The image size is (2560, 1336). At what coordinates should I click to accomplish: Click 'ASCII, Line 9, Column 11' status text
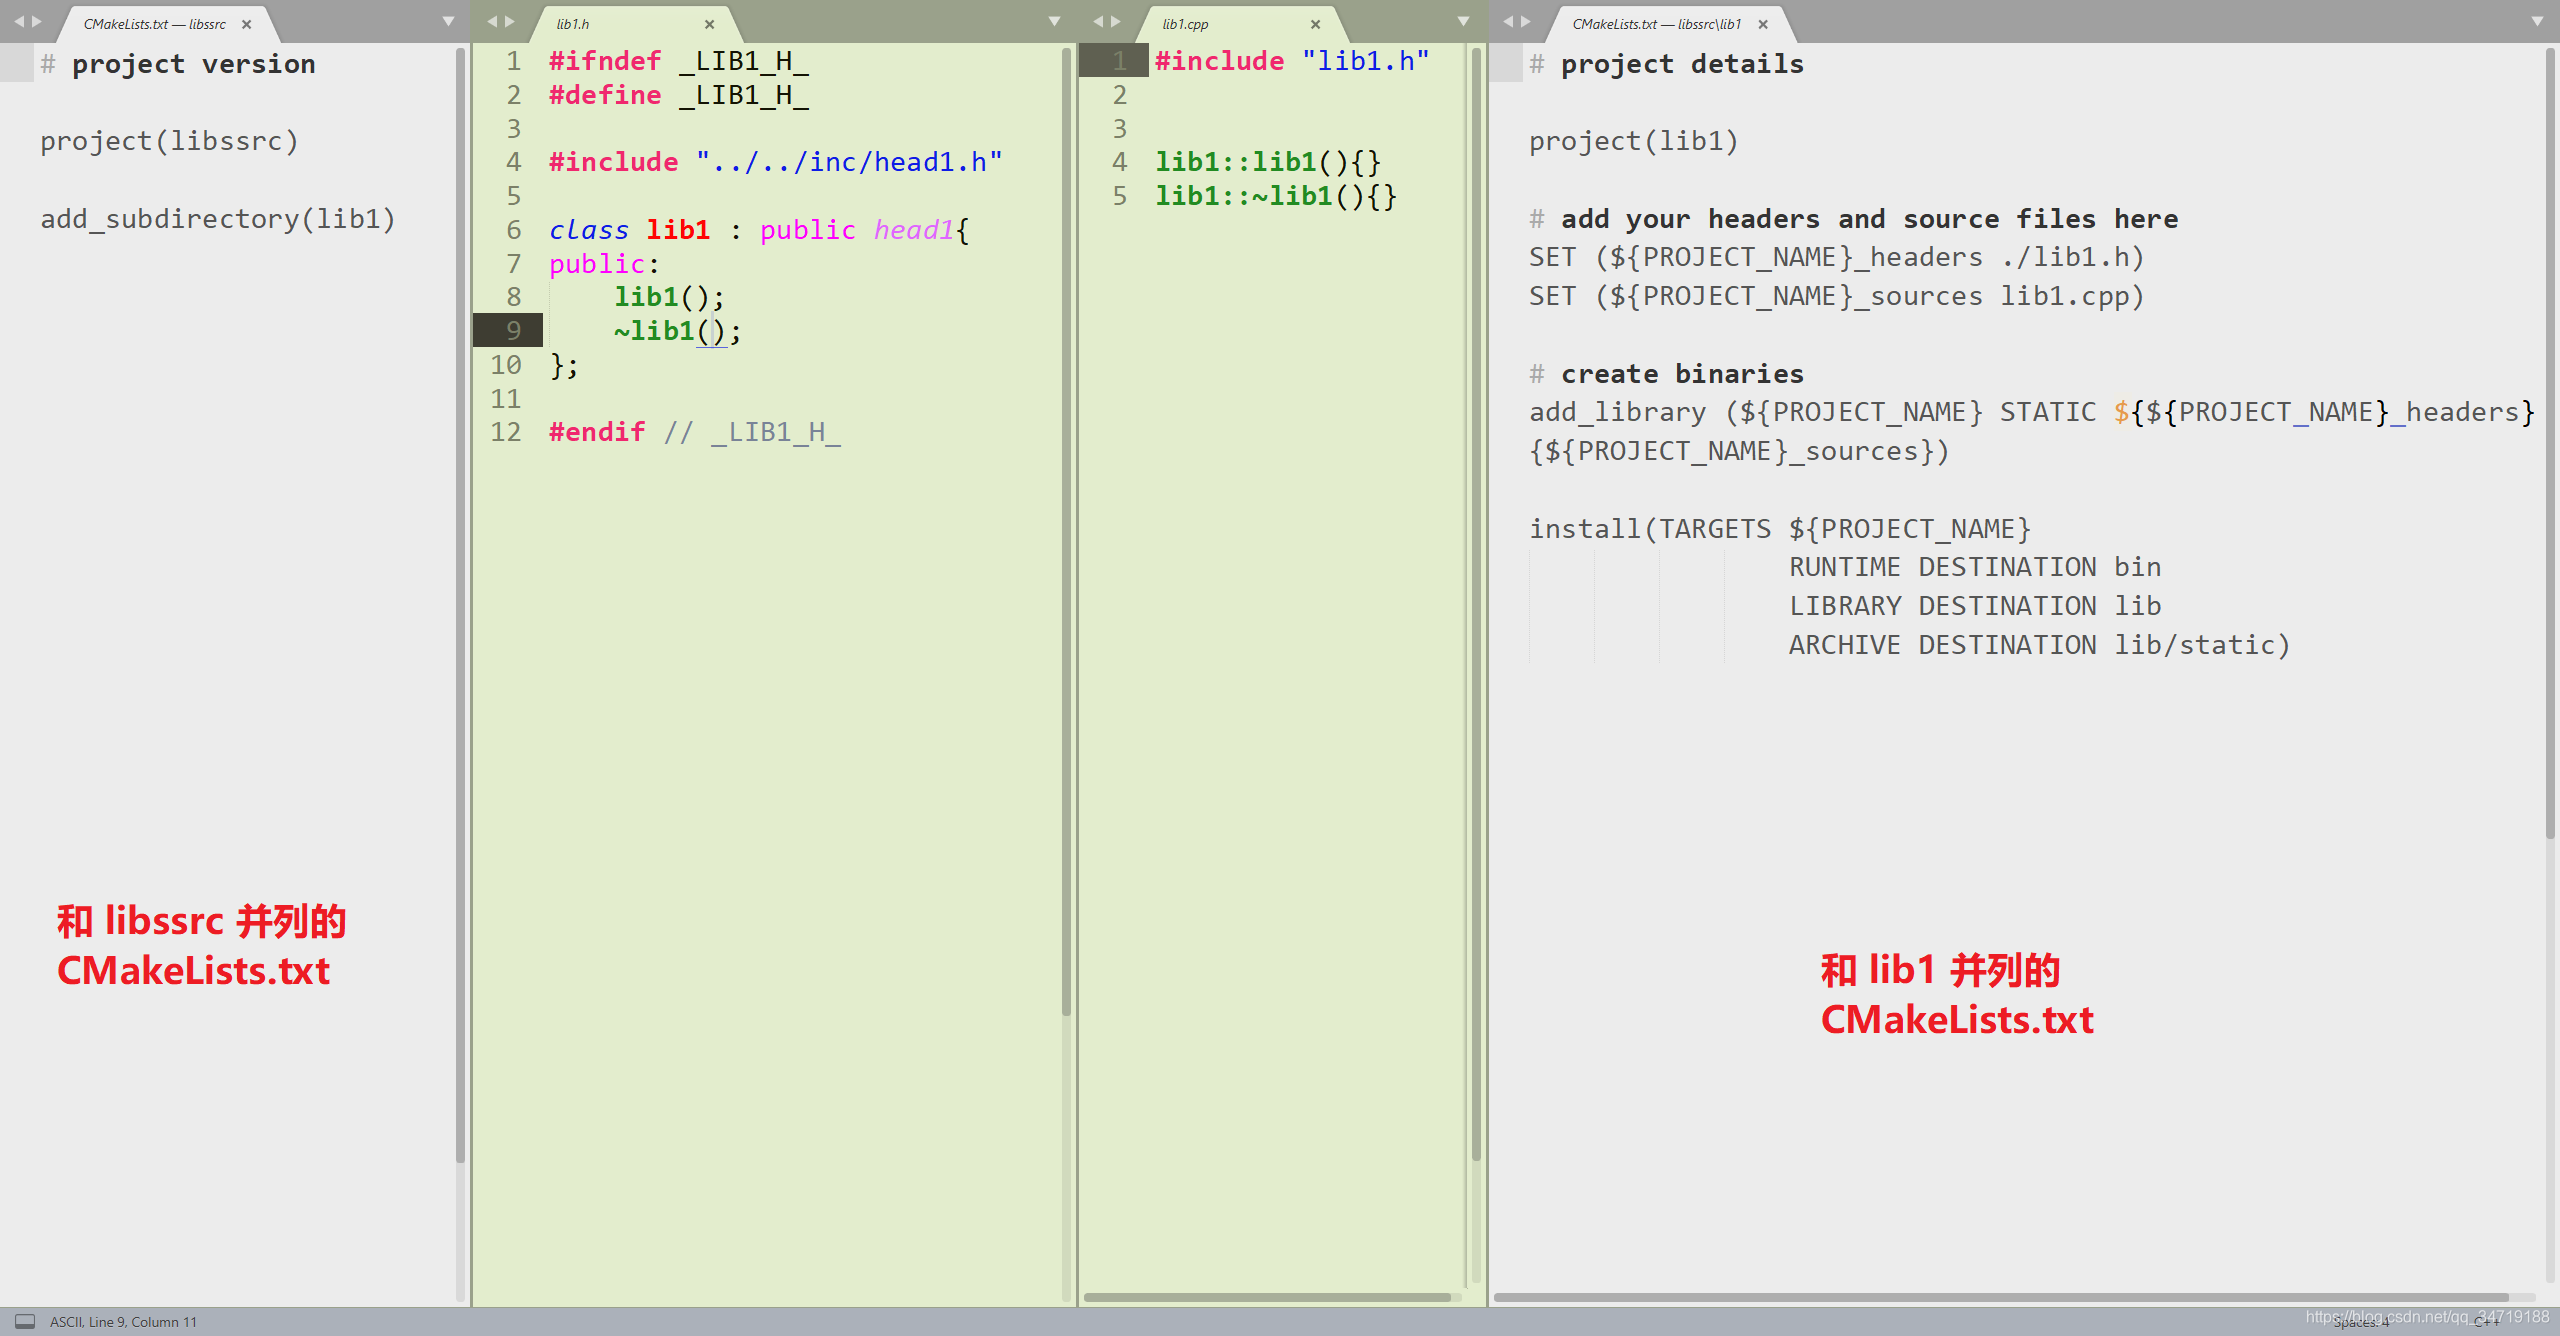coord(124,1322)
